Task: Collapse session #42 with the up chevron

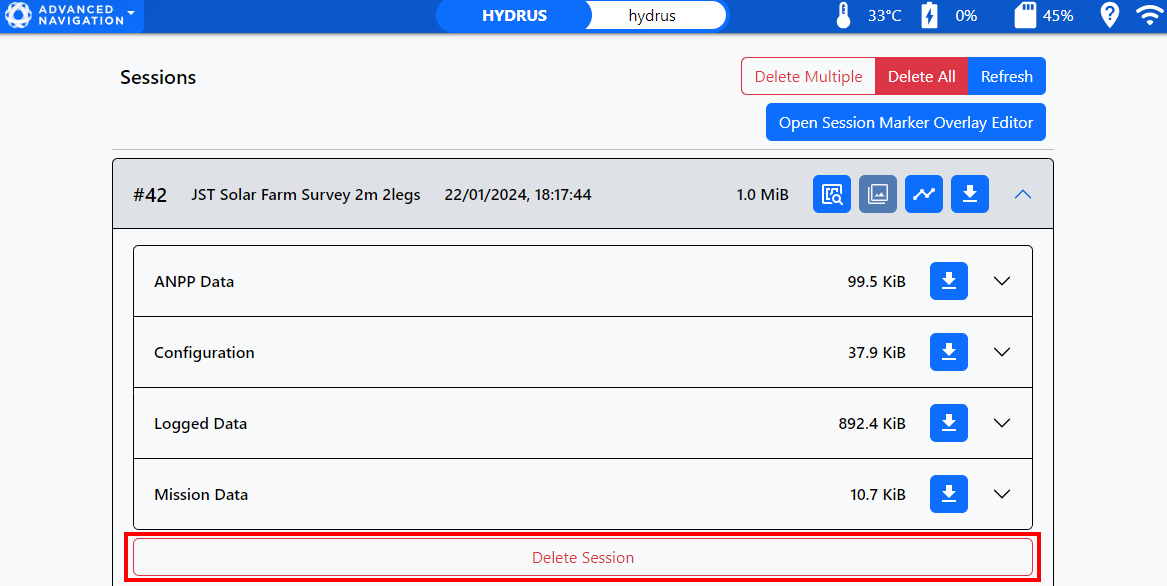Action: [x=1022, y=194]
